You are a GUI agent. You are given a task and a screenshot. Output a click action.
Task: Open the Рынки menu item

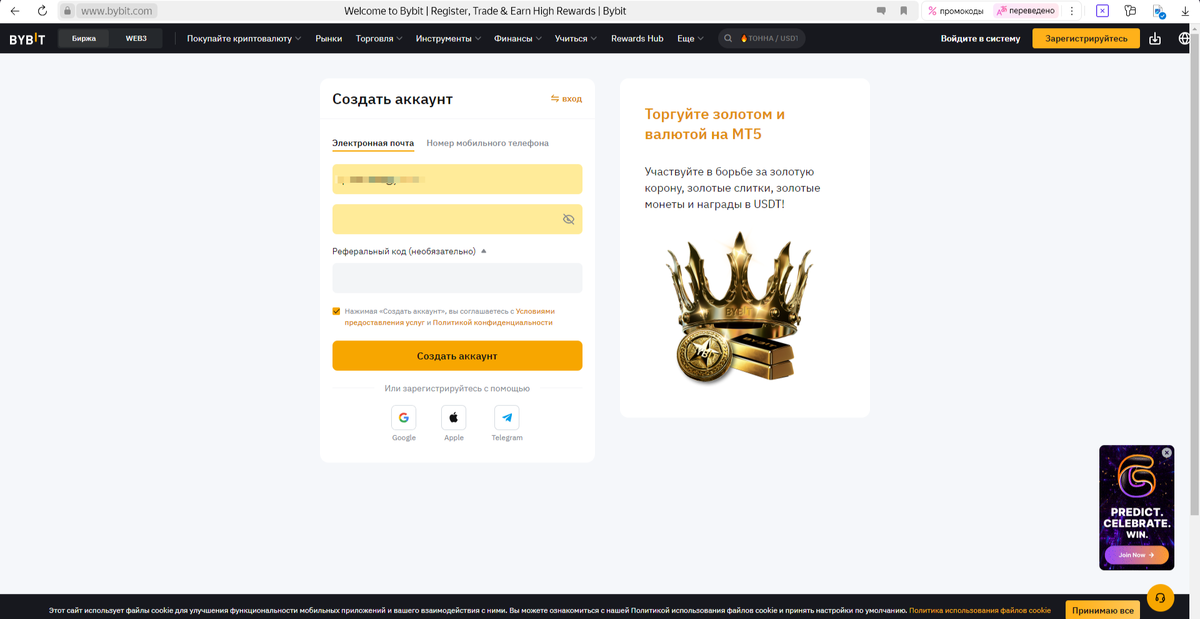[329, 39]
